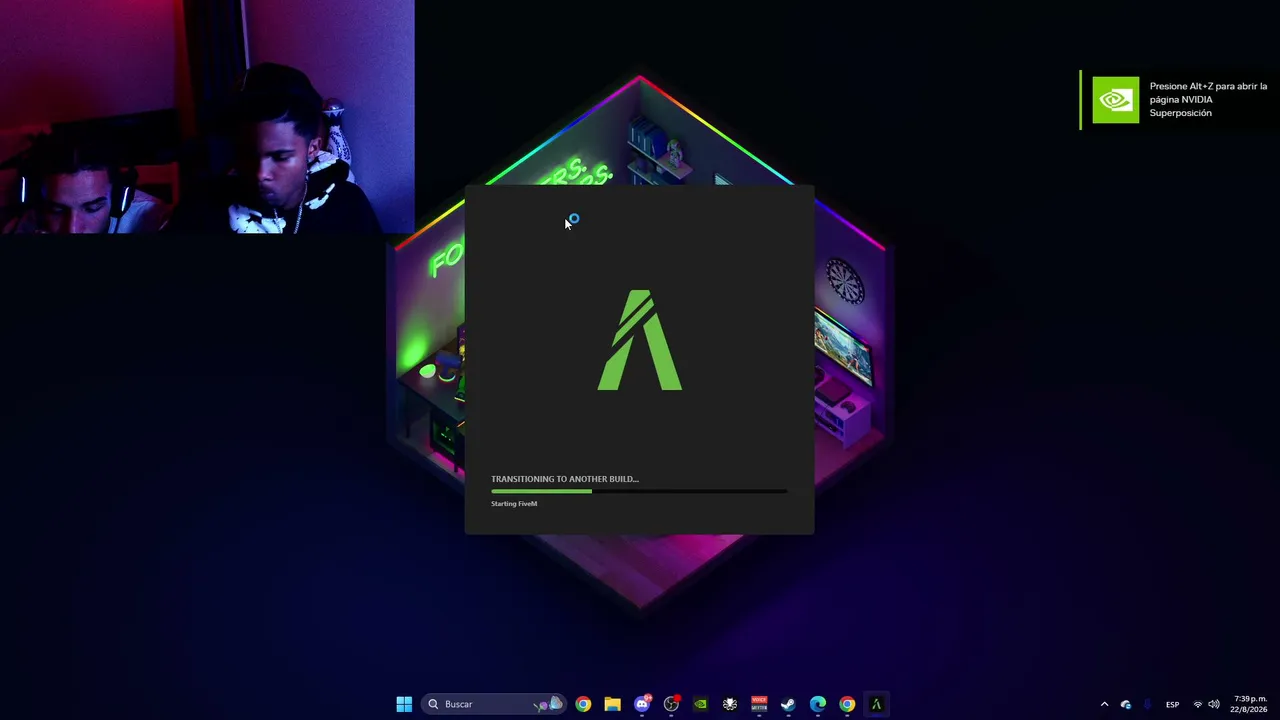Click the "TRANSITIONING TO ANOTHER BUILD..." text
This screenshot has height=720, width=1280.
point(565,479)
